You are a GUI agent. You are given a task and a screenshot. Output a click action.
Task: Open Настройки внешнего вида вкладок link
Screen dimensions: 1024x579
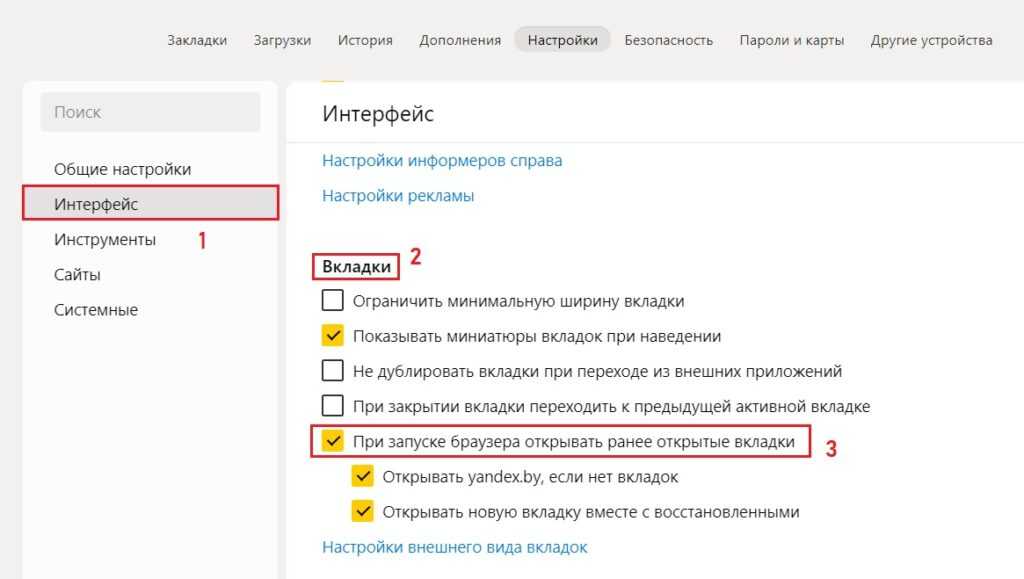pos(455,547)
